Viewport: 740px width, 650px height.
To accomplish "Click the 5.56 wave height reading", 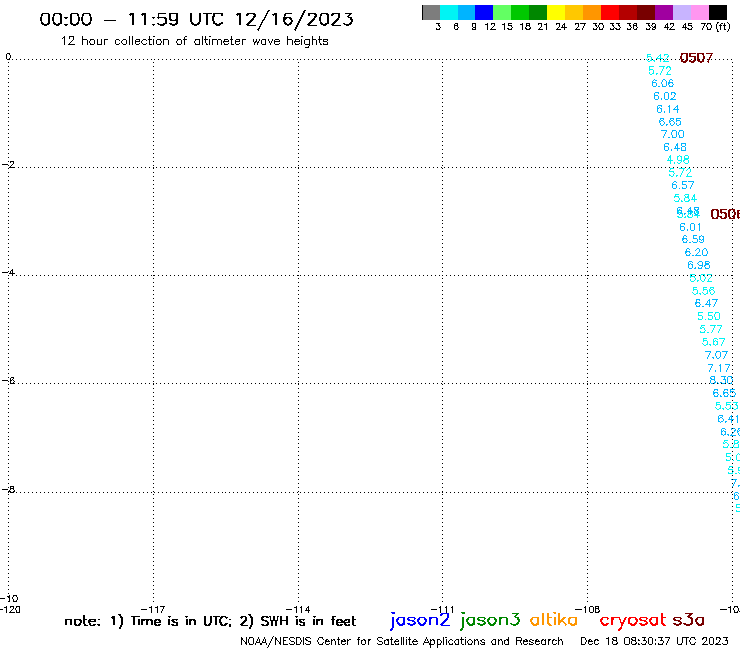I will [x=704, y=291].
